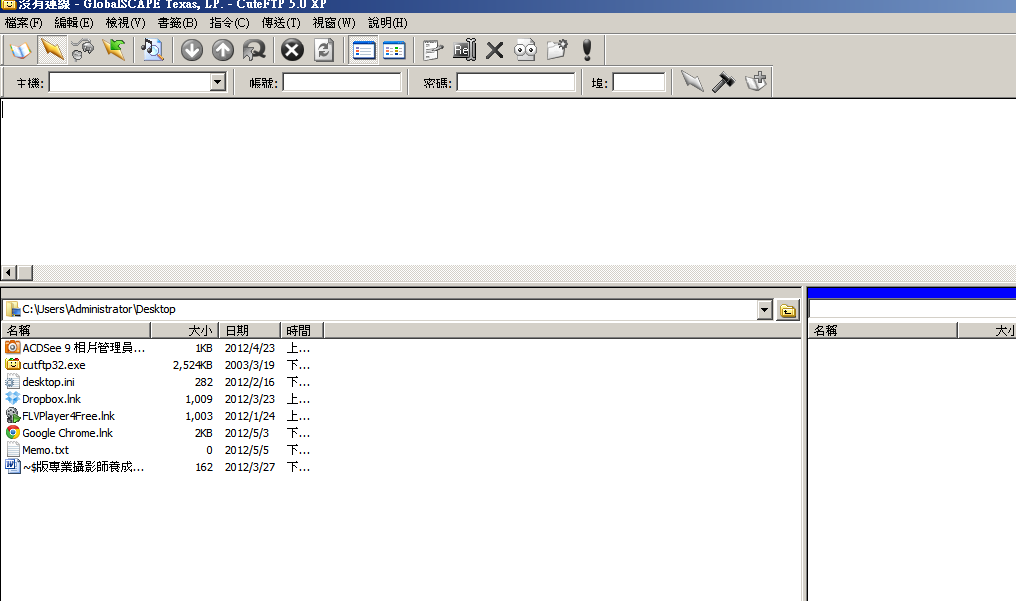Viewport: 1016px width, 601px height.
Task: Click the 帳號 account input field
Action: 341,82
